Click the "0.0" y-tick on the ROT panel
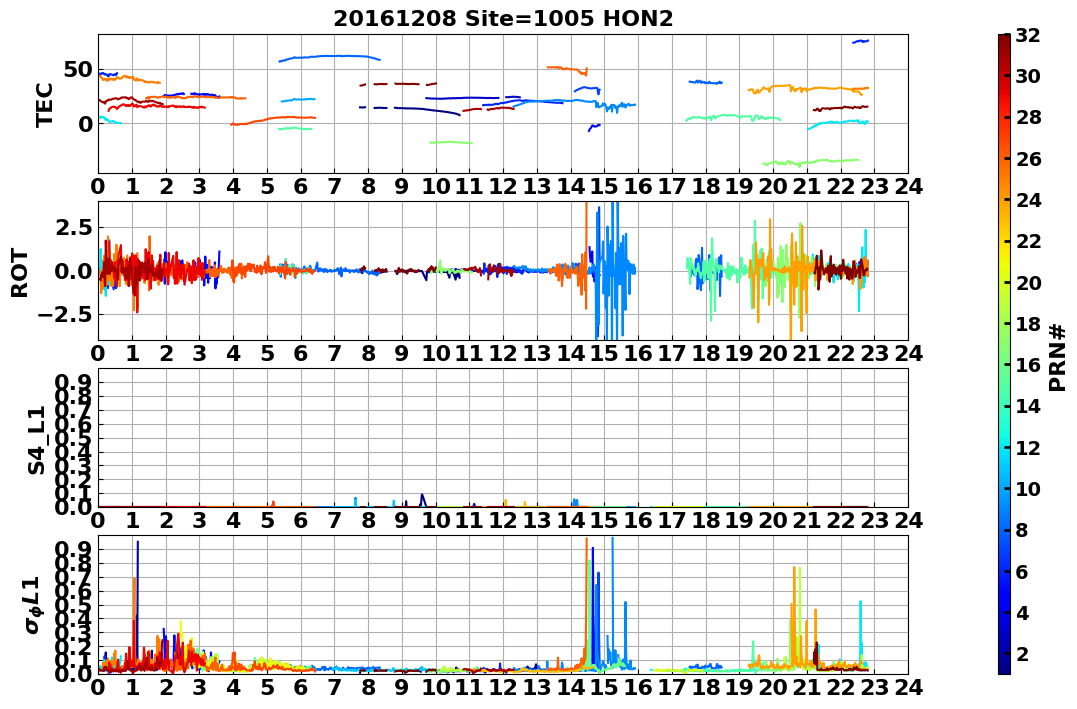Image resolution: width=1077 pixels, height=709 pixels. tap(72, 271)
